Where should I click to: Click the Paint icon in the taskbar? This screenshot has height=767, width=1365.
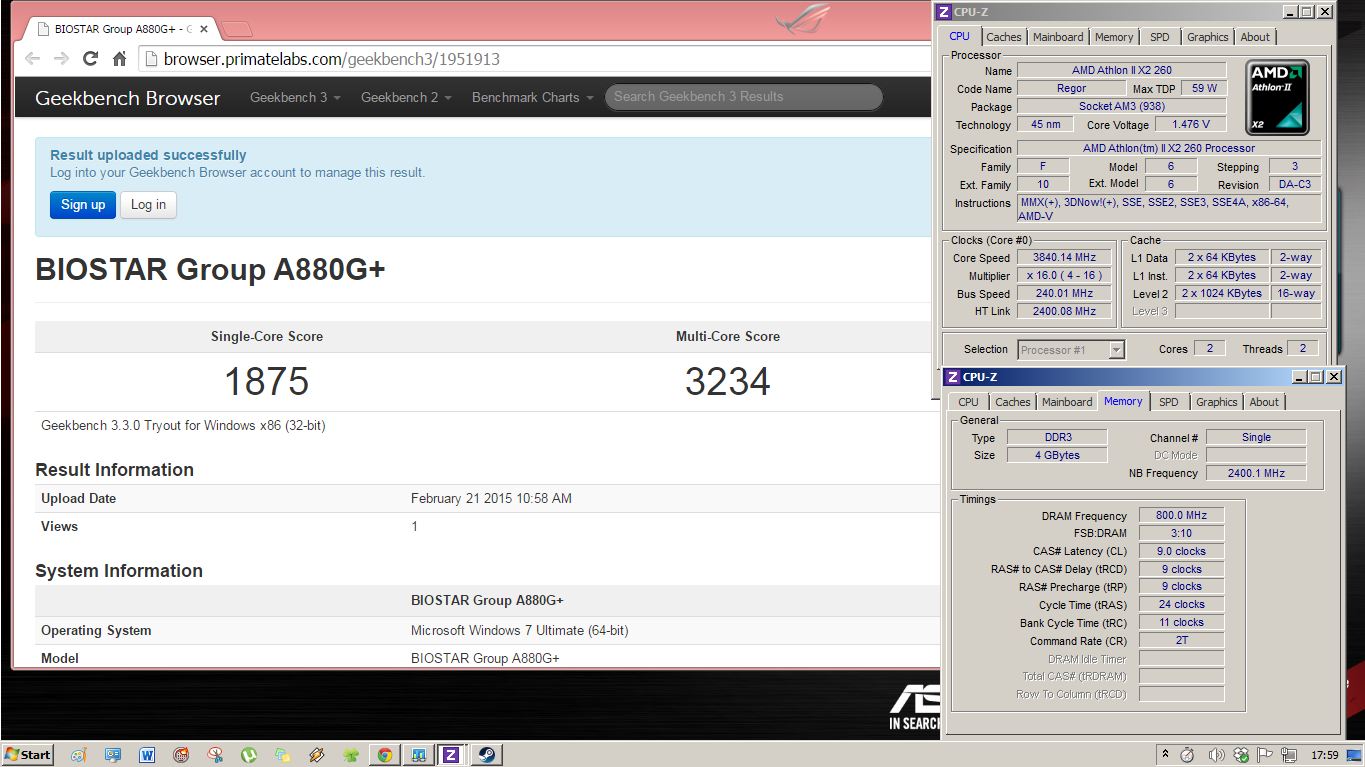click(x=79, y=755)
